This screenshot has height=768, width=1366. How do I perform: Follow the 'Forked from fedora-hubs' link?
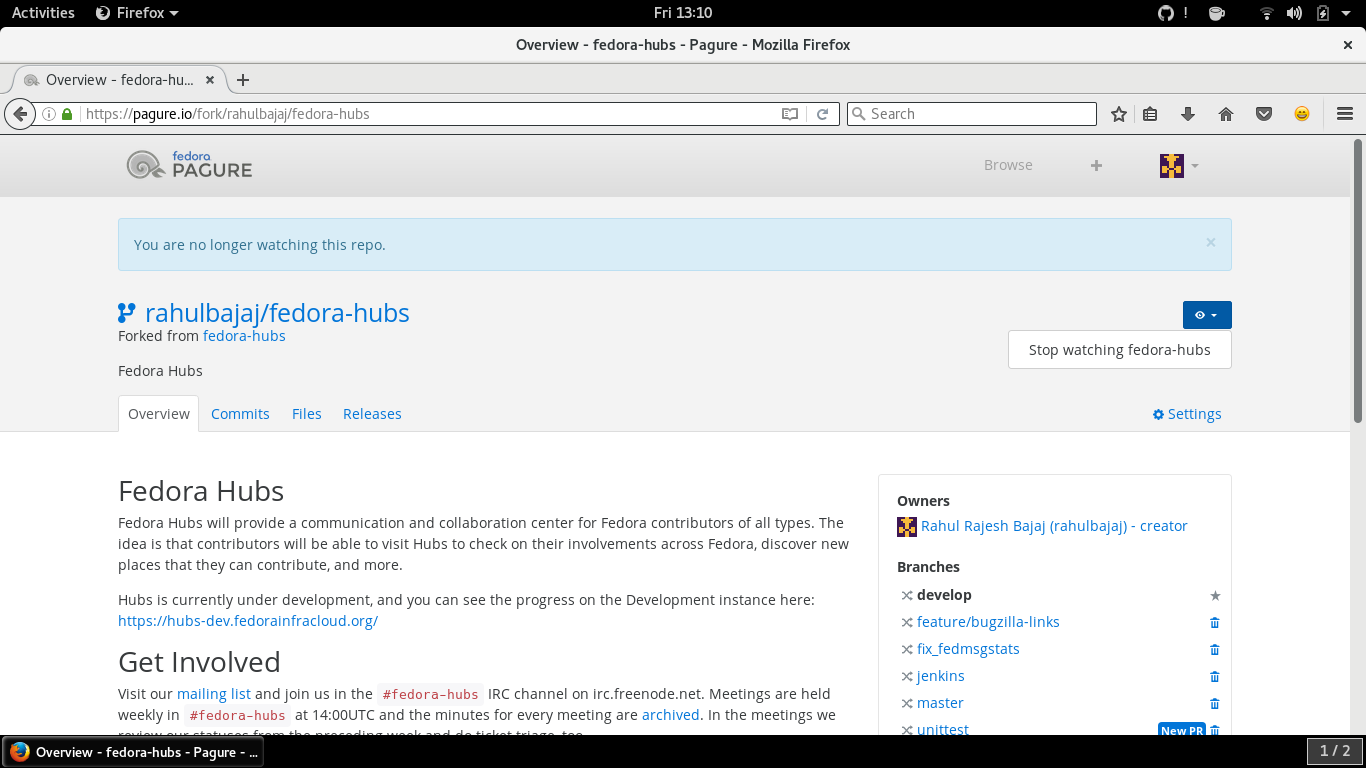point(244,336)
